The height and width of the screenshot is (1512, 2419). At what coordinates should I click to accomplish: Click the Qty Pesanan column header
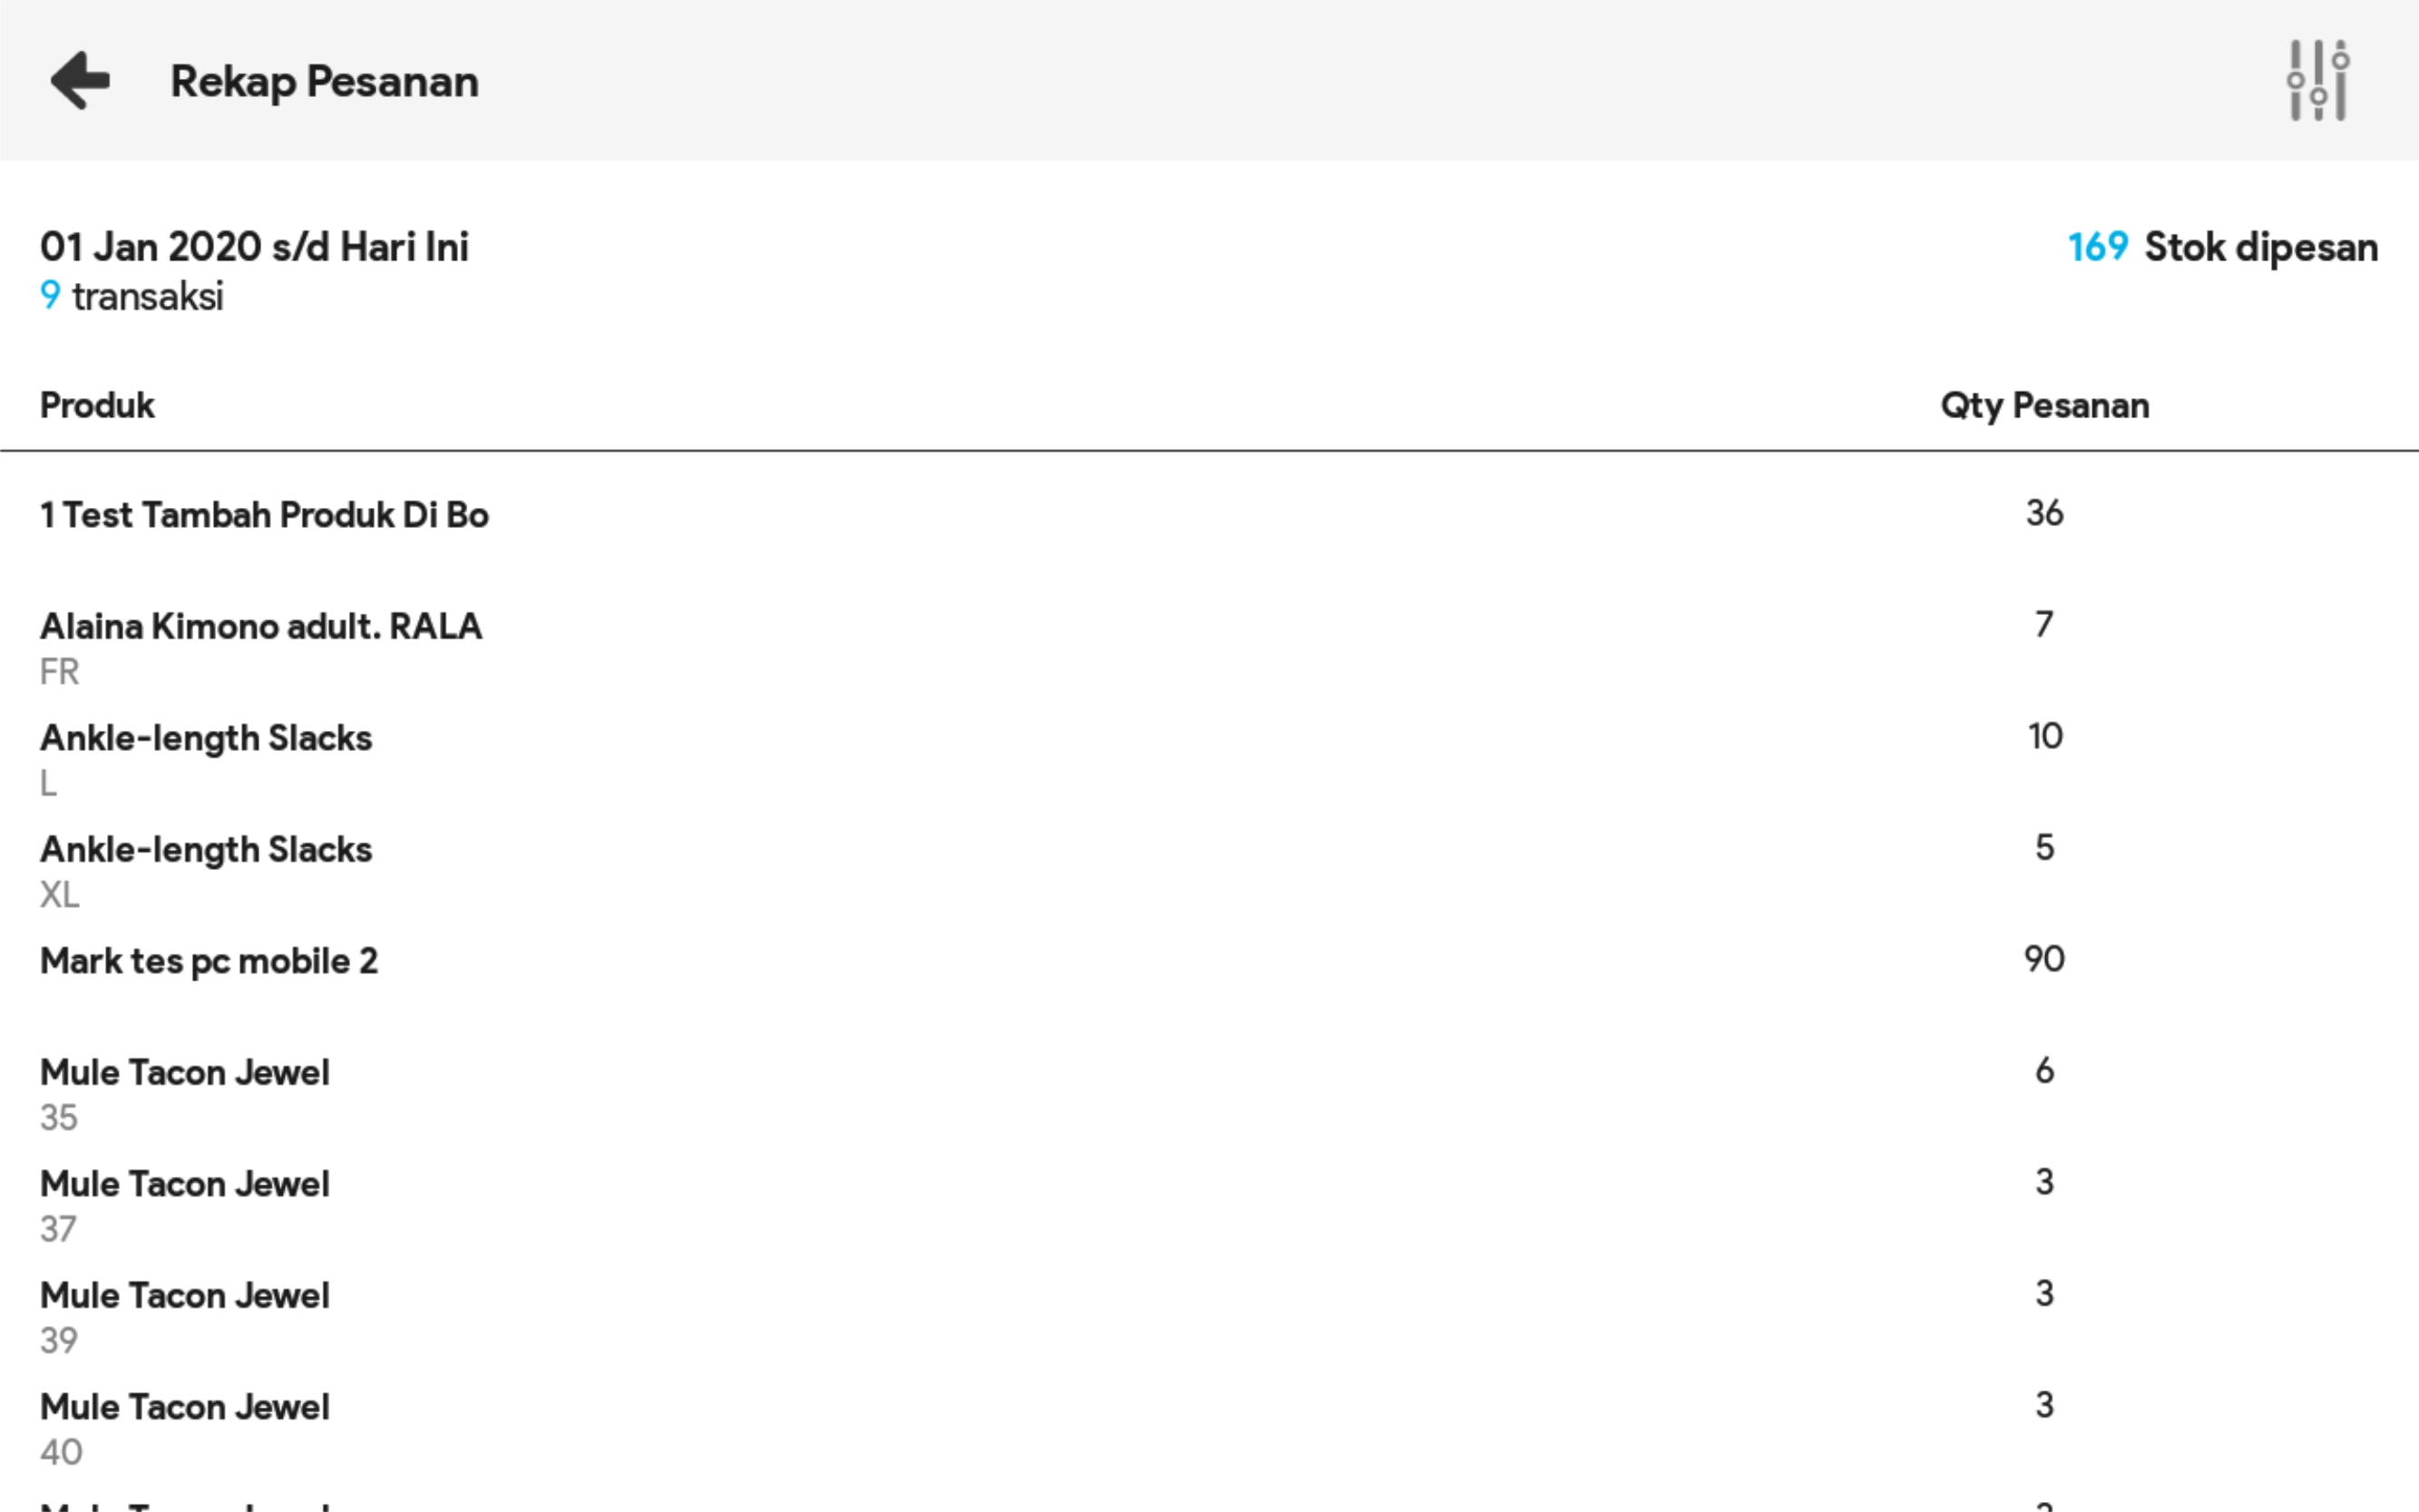tap(2044, 405)
